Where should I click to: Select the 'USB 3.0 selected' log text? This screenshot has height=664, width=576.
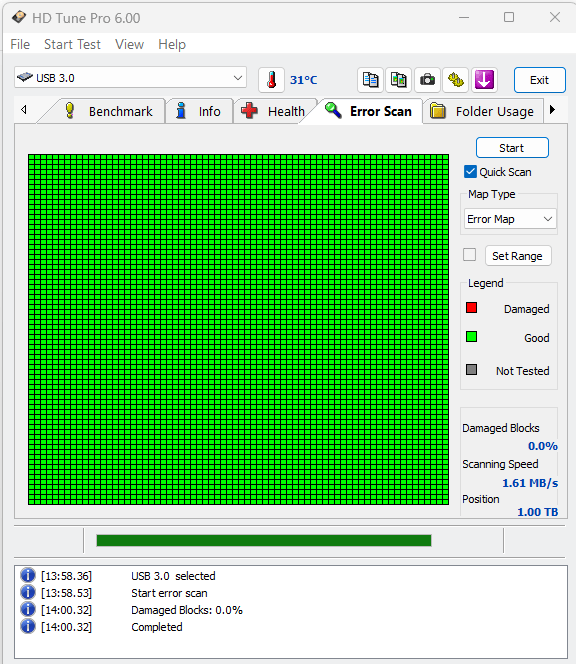173,576
